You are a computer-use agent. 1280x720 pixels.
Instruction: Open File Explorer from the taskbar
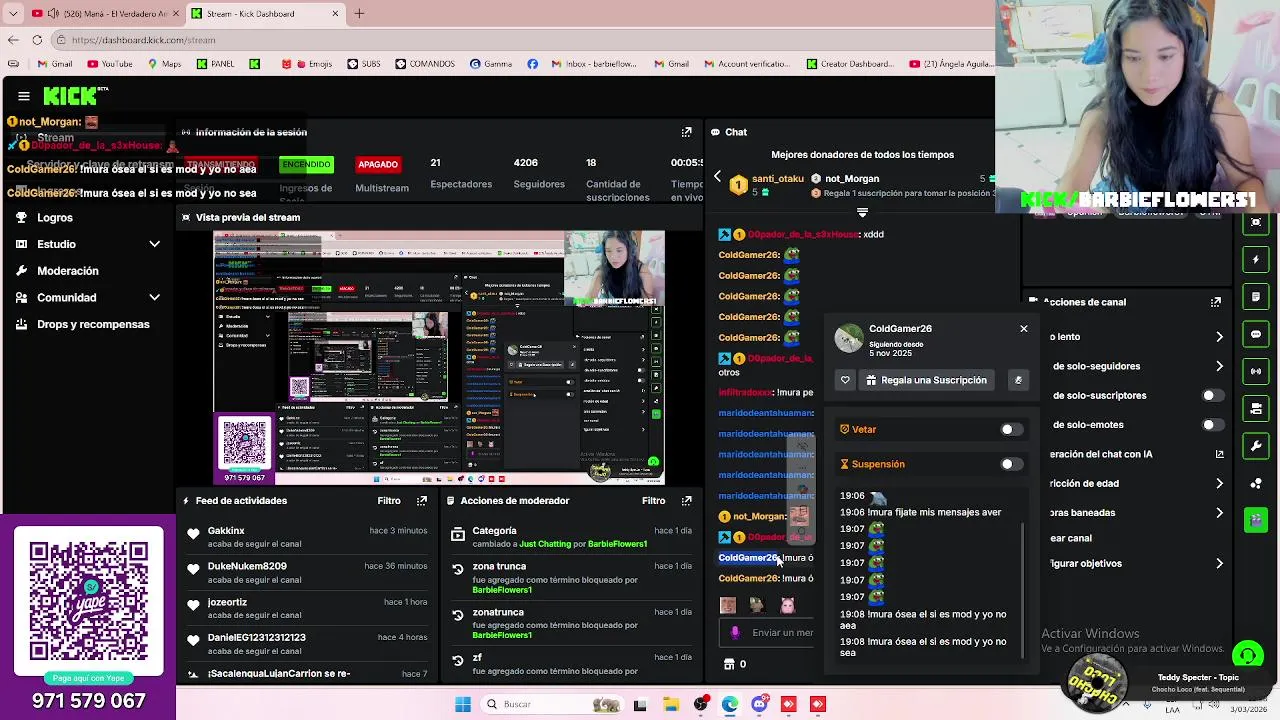click(x=670, y=704)
